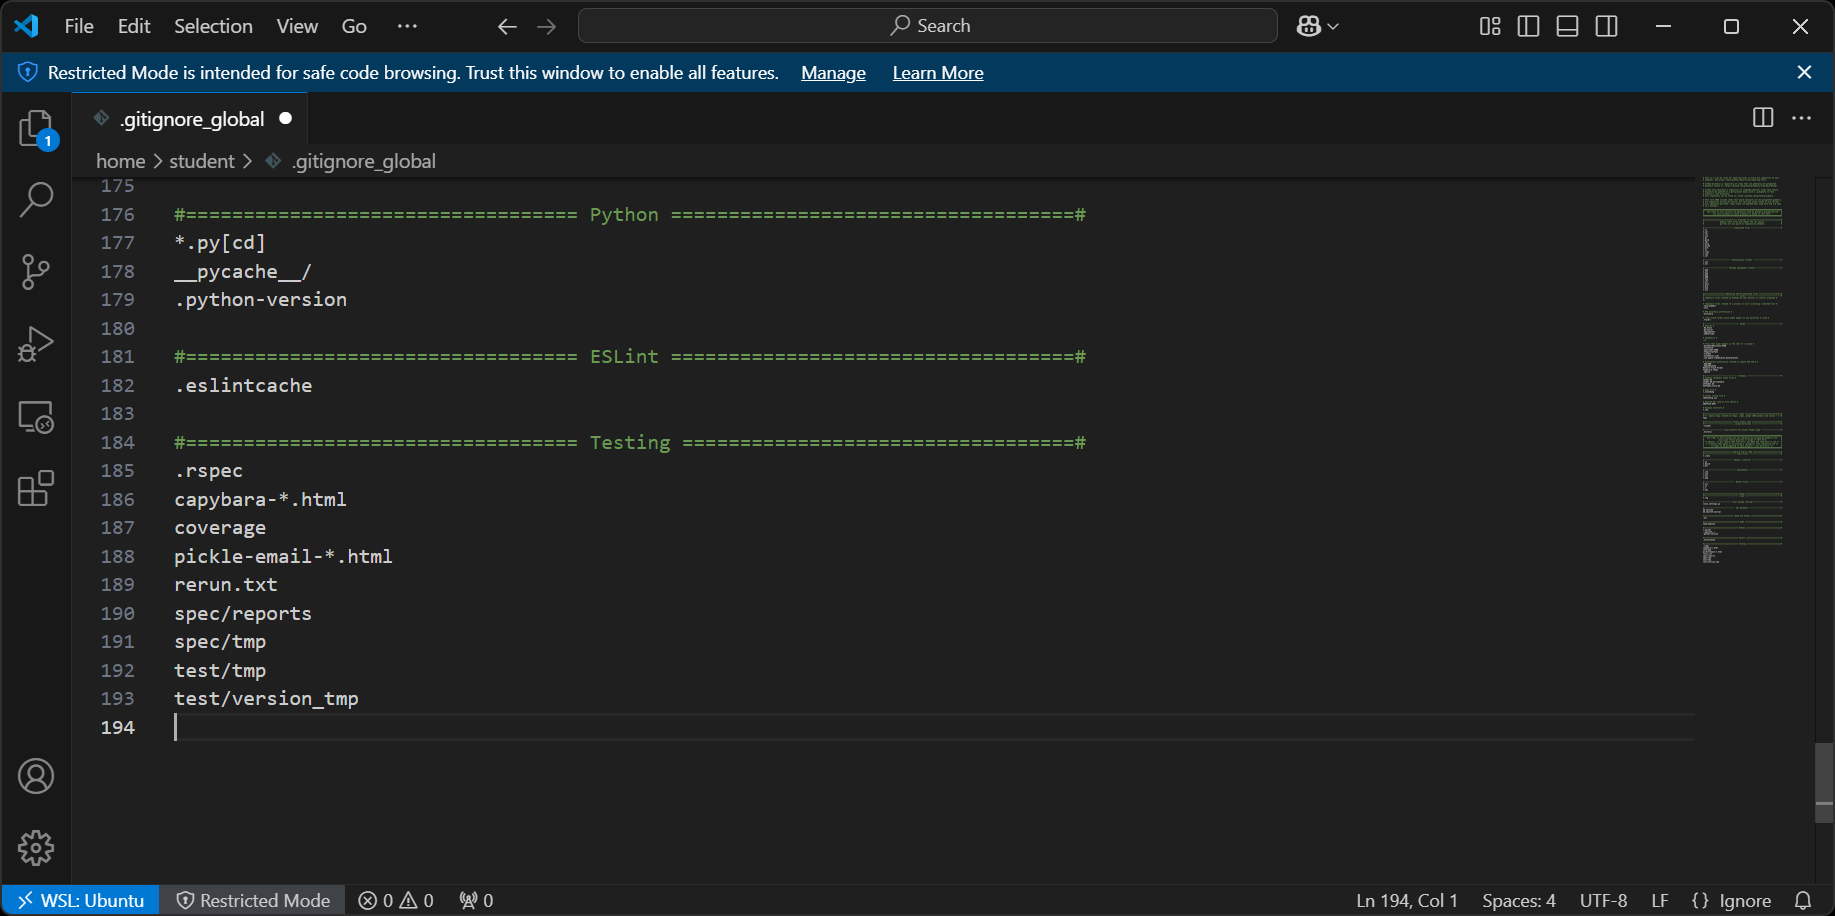The image size is (1835, 916).
Task: Toggle the bottom panel visibility
Action: click(1567, 26)
